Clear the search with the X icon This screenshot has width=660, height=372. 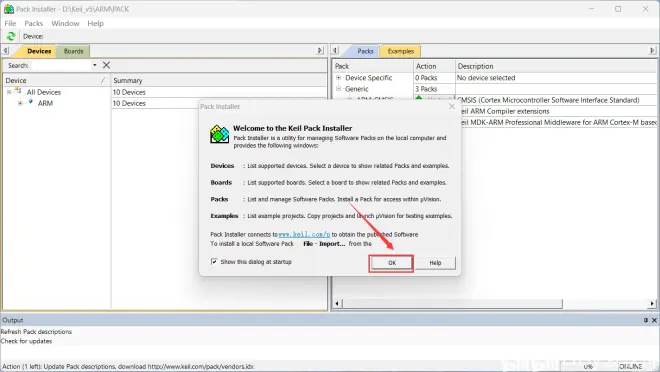pos(106,65)
